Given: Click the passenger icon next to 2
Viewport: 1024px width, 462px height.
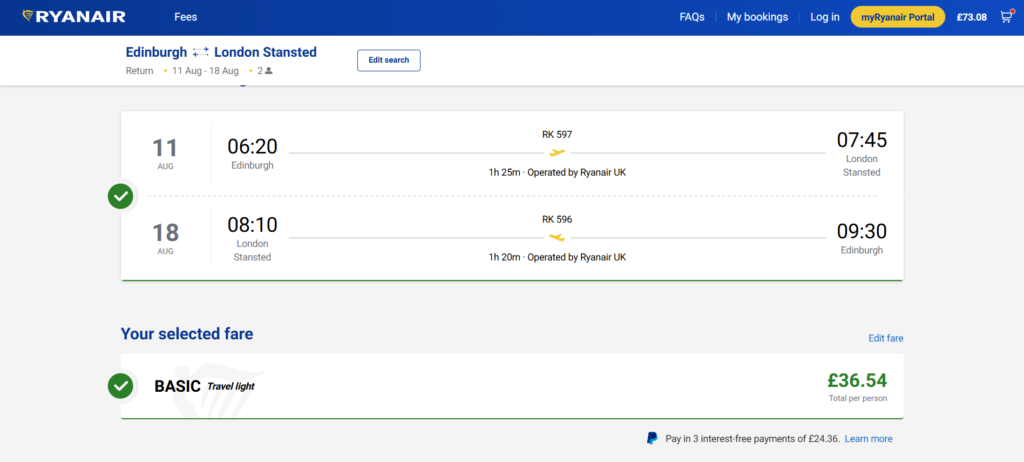Looking at the screenshot, I should tap(269, 71).
